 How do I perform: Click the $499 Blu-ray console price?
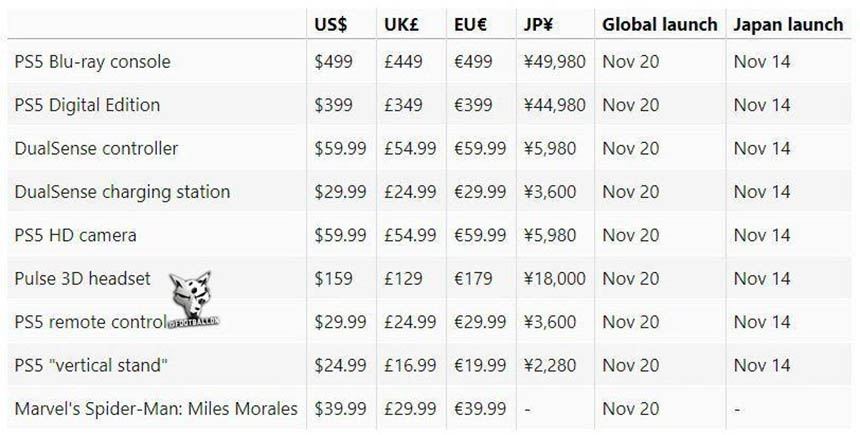[x=332, y=62]
